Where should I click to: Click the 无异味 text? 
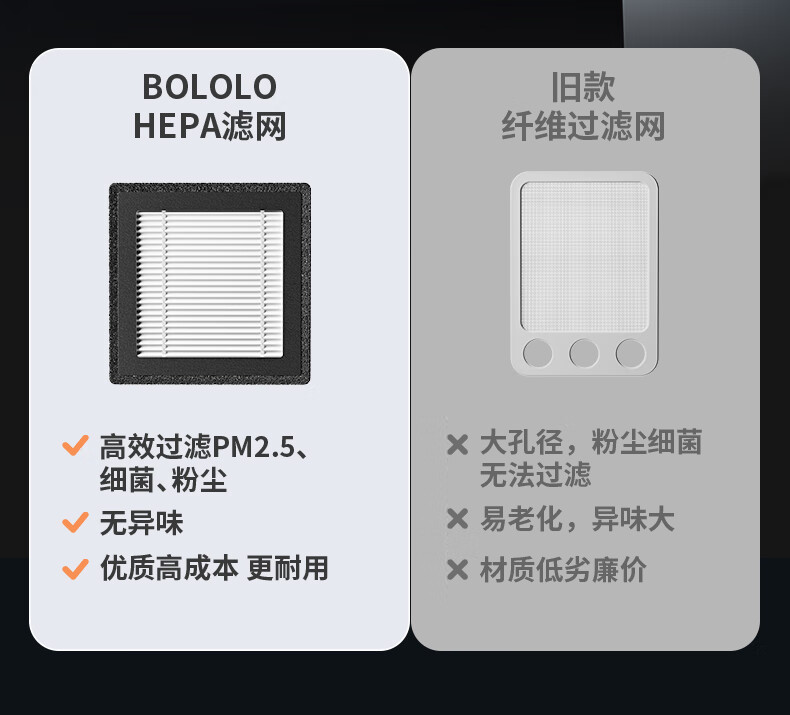(141, 522)
